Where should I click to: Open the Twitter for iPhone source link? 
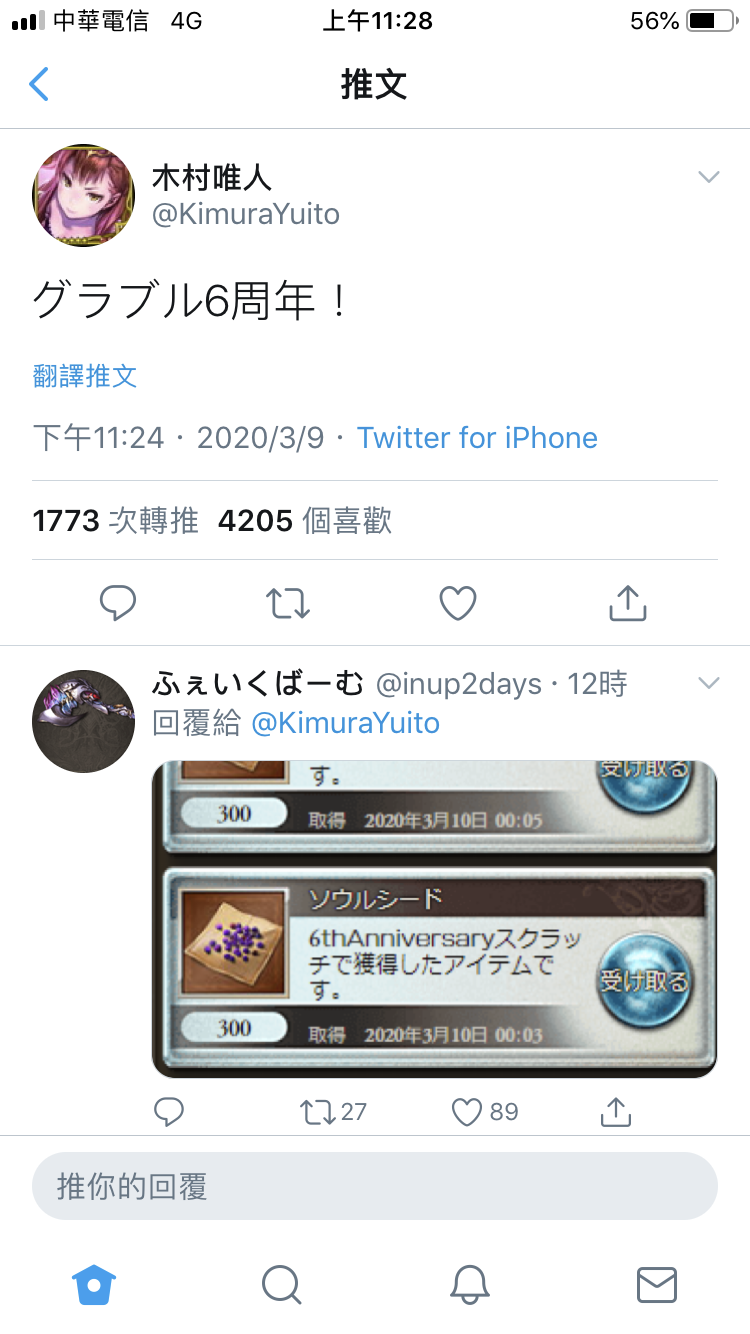477,438
